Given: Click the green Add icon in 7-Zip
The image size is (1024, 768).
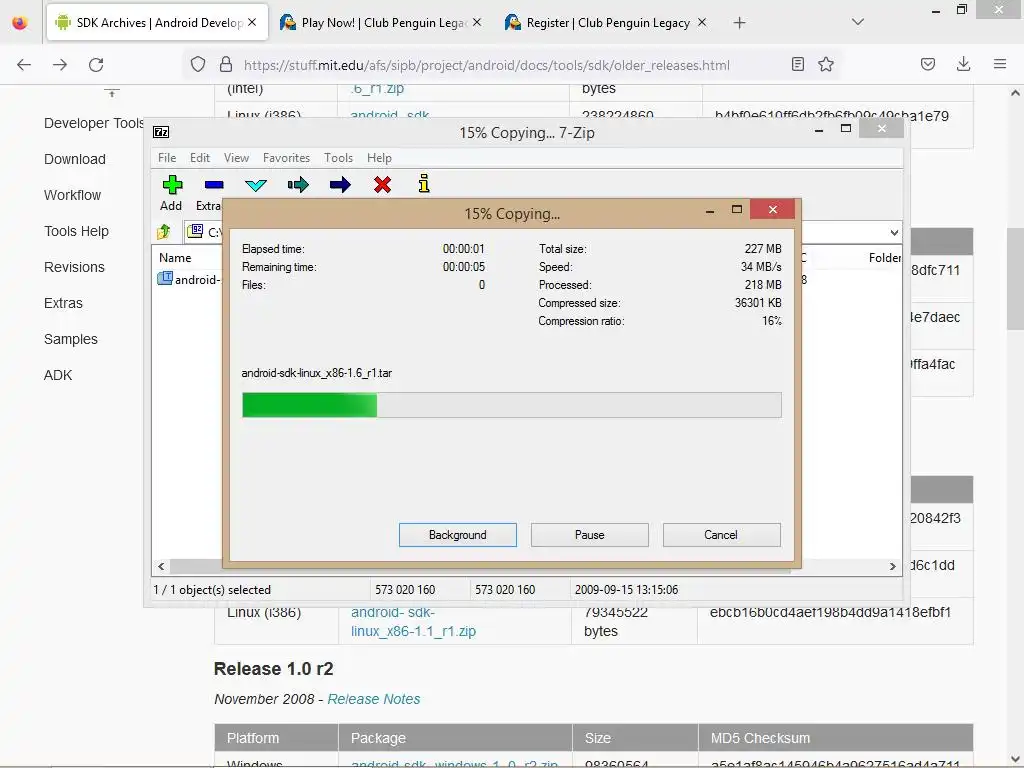Looking at the screenshot, I should click(x=172, y=185).
